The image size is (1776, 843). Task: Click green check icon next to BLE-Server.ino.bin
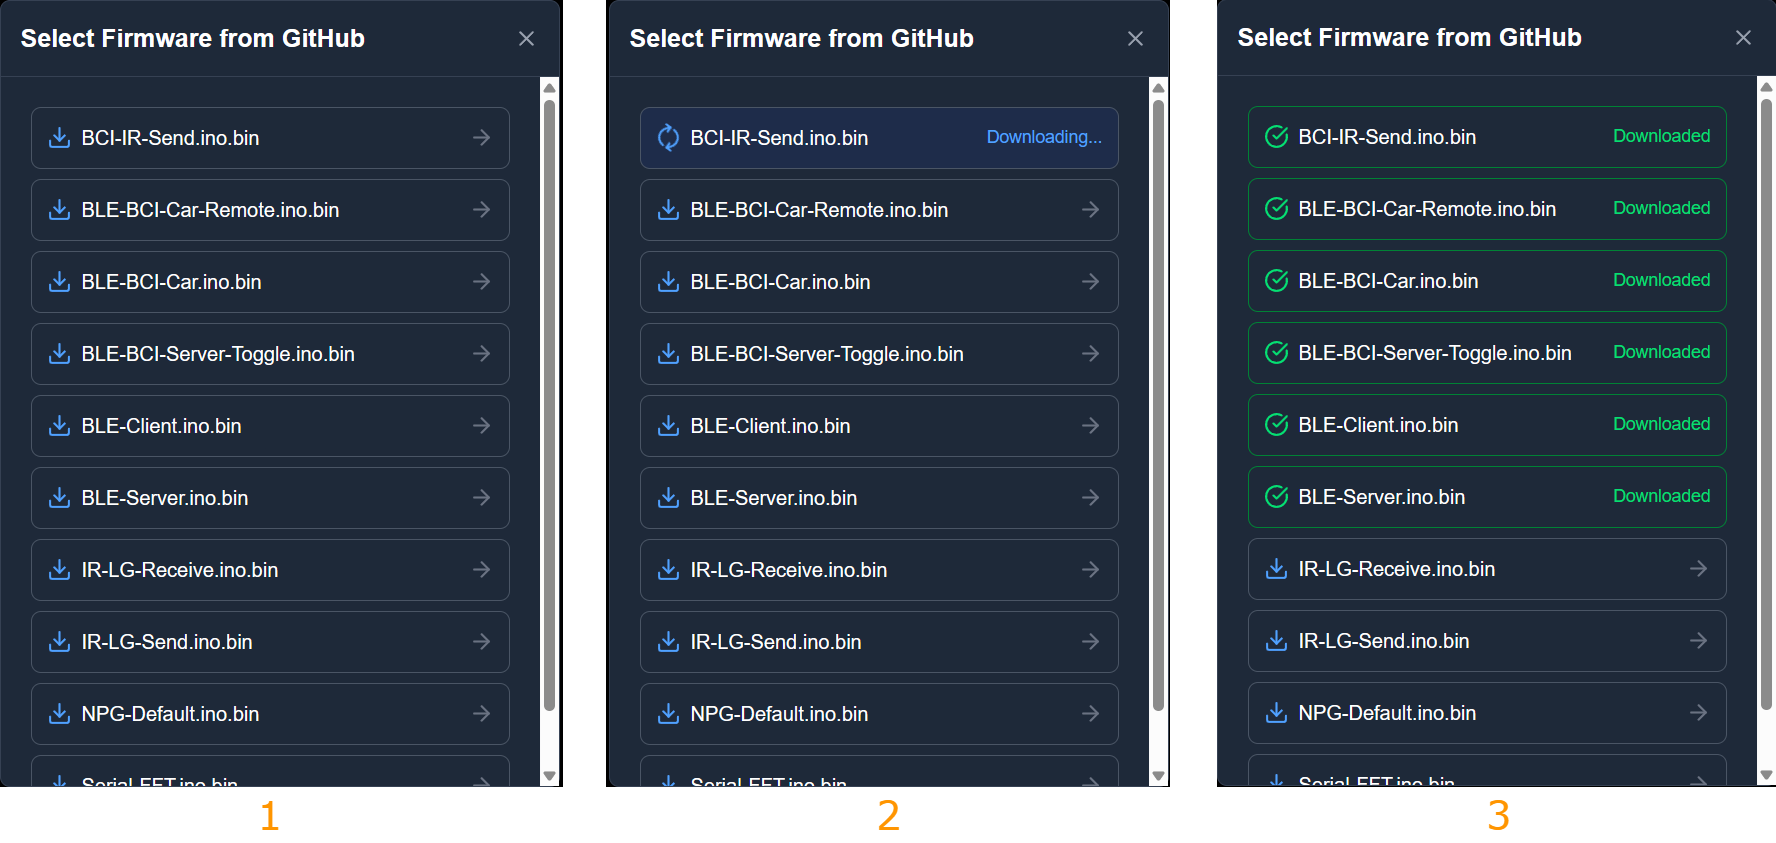pyautogui.click(x=1276, y=497)
